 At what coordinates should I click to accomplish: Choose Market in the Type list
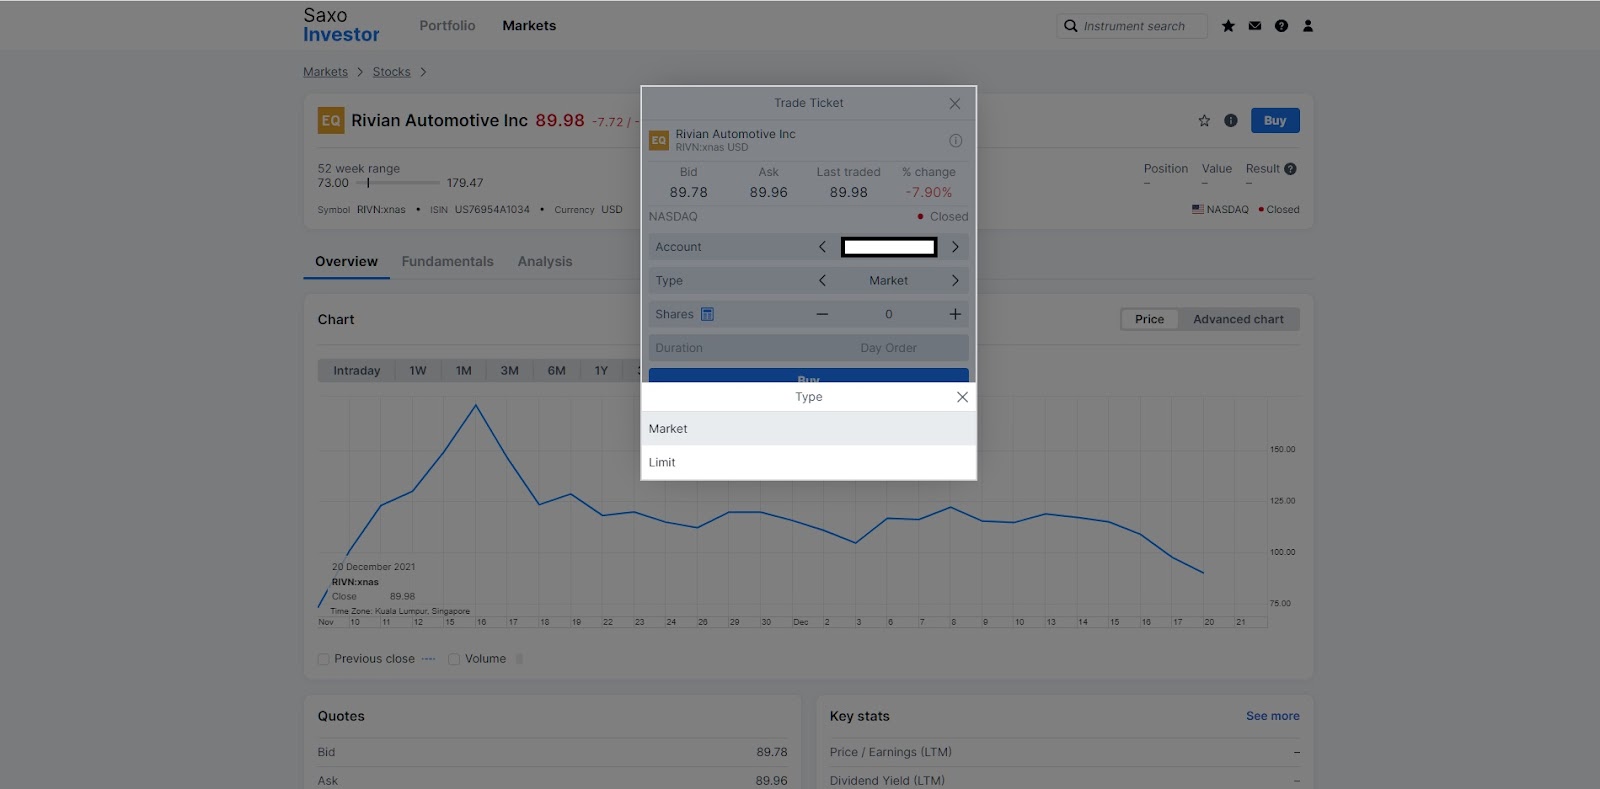click(x=809, y=429)
